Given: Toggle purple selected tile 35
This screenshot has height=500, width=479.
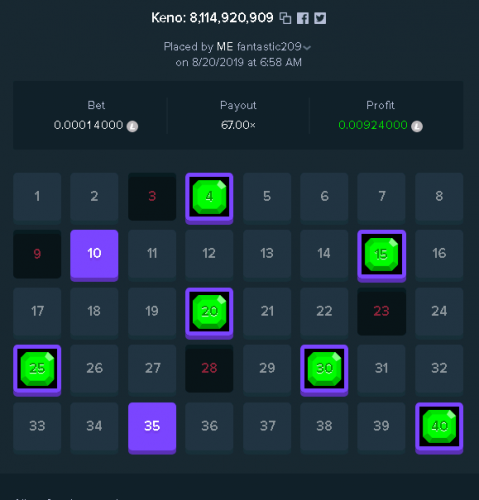Looking at the screenshot, I should pyautogui.click(x=152, y=428).
